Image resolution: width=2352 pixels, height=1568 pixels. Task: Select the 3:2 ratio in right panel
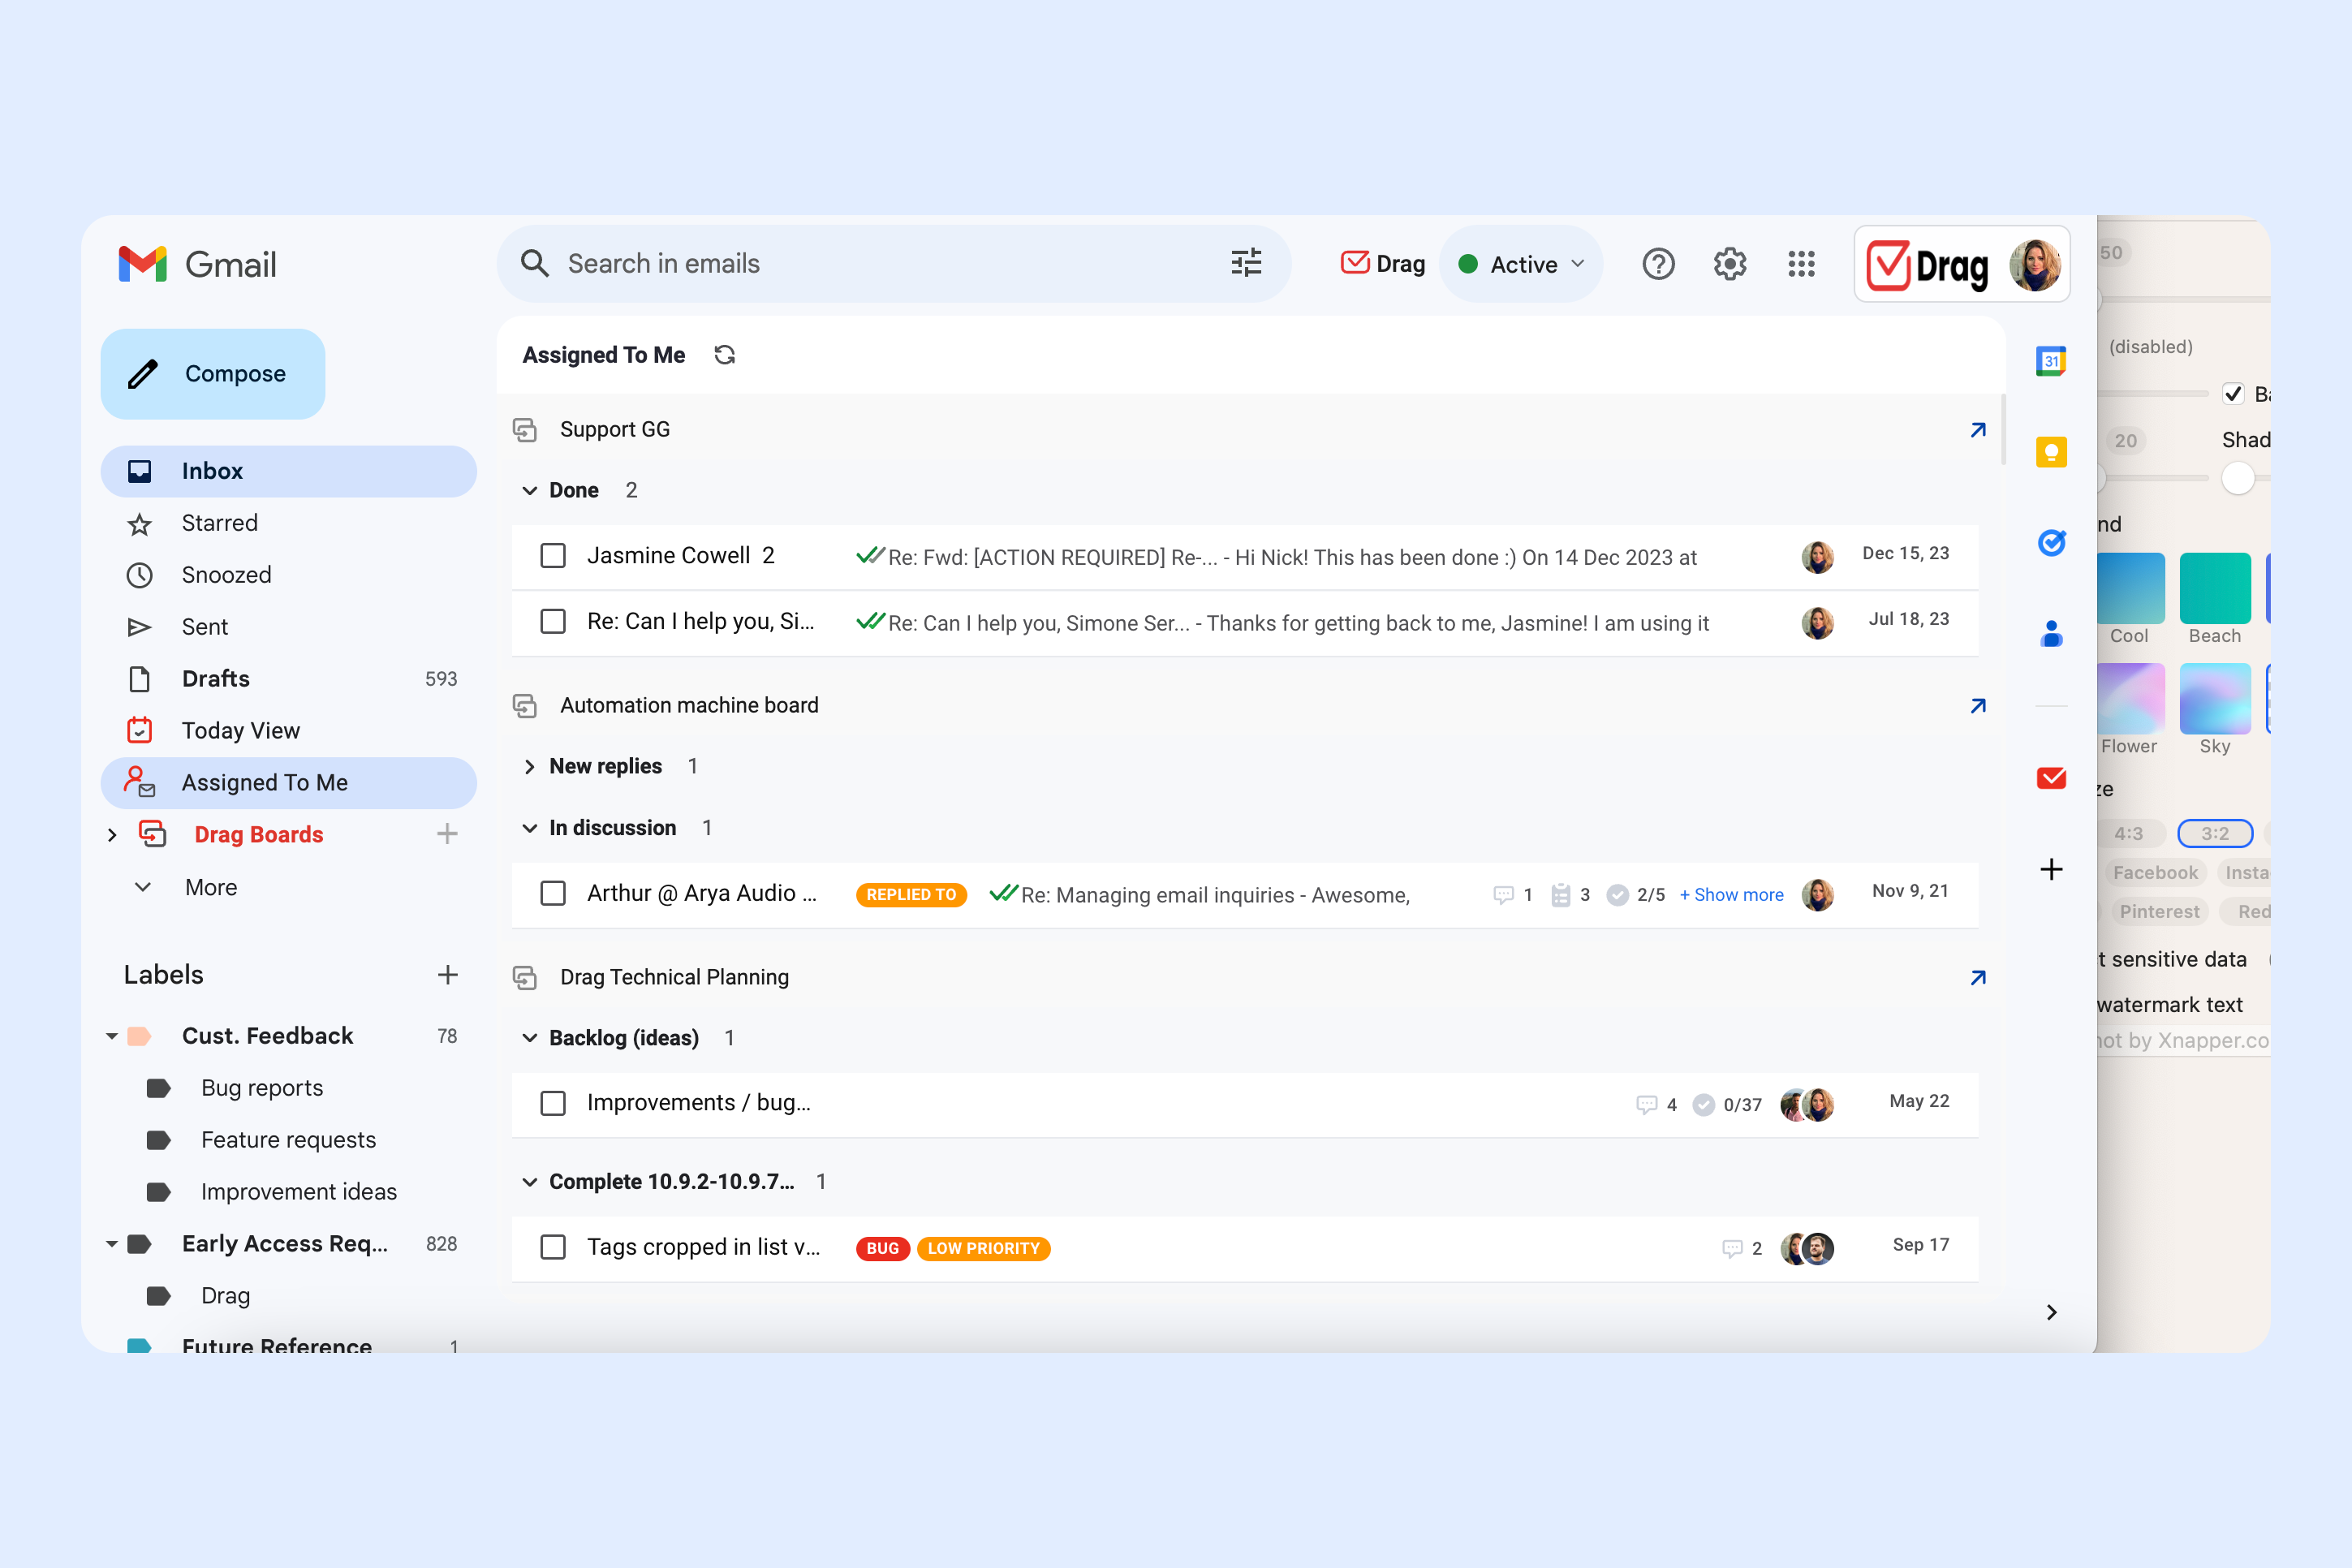[x=2214, y=833]
